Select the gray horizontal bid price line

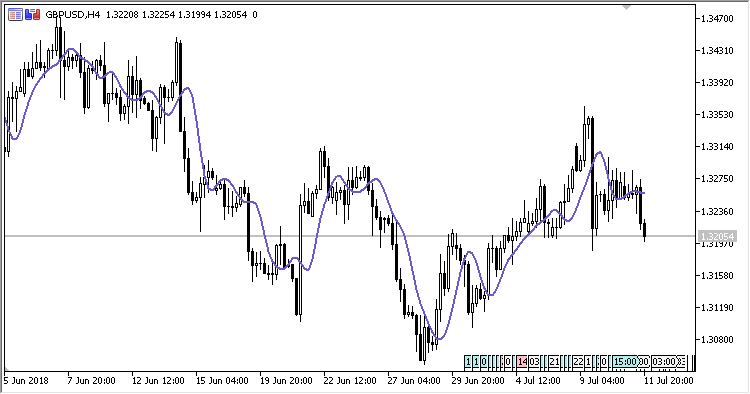click(349, 236)
